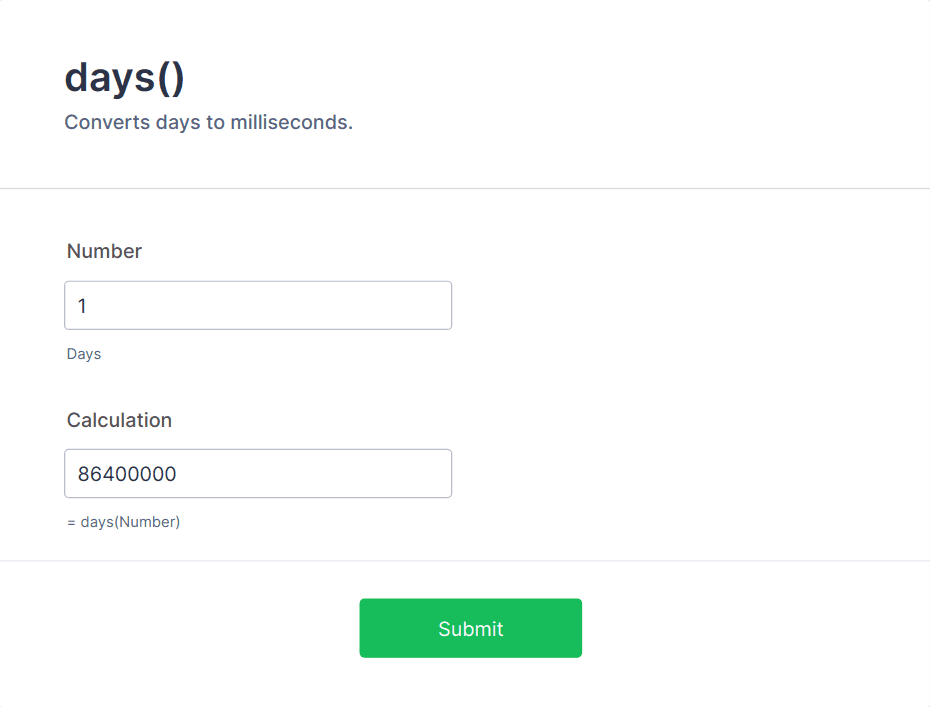The image size is (930, 707).
Task: Click the Calculation result field
Action: 258,473
